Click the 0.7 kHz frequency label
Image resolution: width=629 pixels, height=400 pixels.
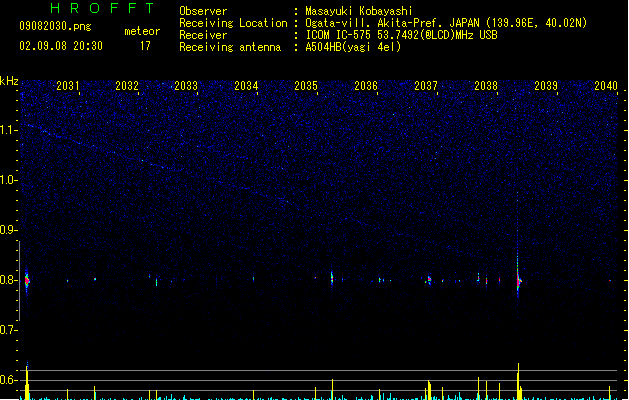pos(9,330)
